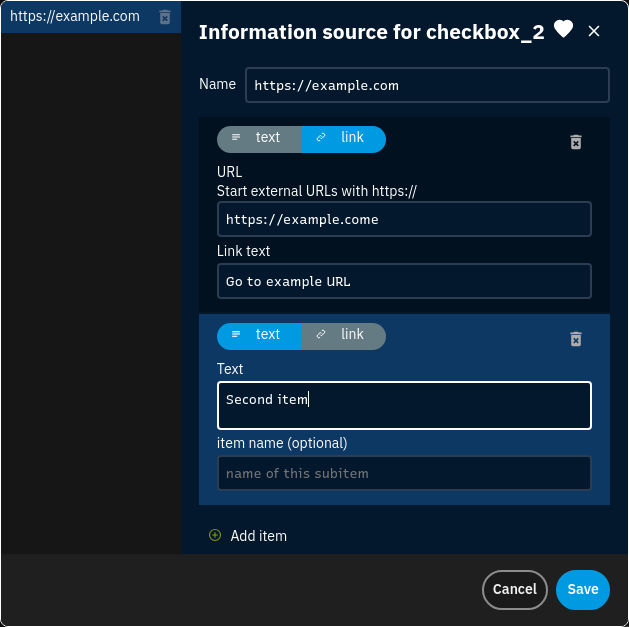Click the text lines icon in second item

click(236, 334)
